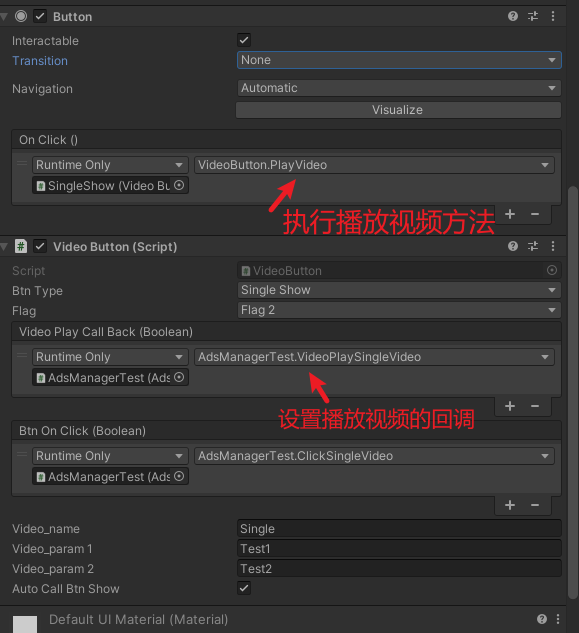The width and height of the screenshot is (579, 633).
Task: Disable the Button component enable checkbox
Action: pyautogui.click(x=40, y=17)
